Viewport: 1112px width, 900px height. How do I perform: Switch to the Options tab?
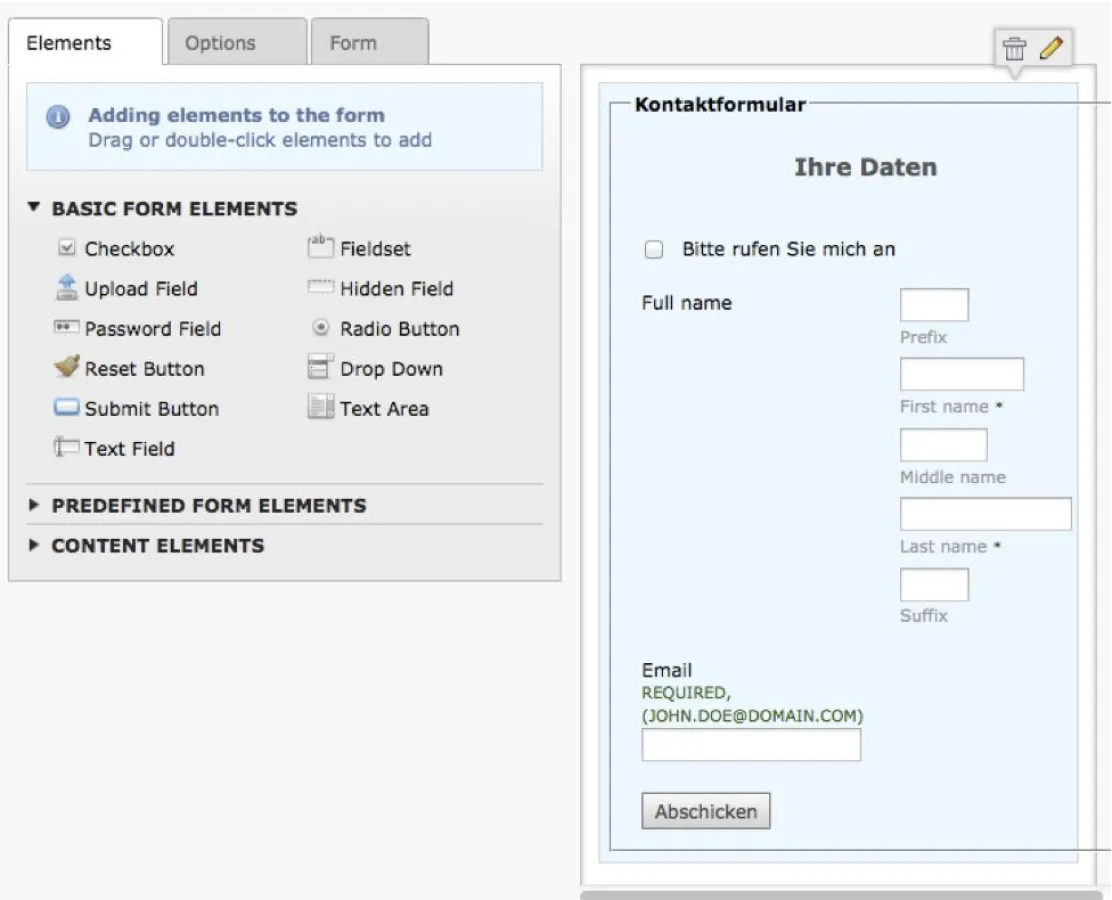pos(220,43)
